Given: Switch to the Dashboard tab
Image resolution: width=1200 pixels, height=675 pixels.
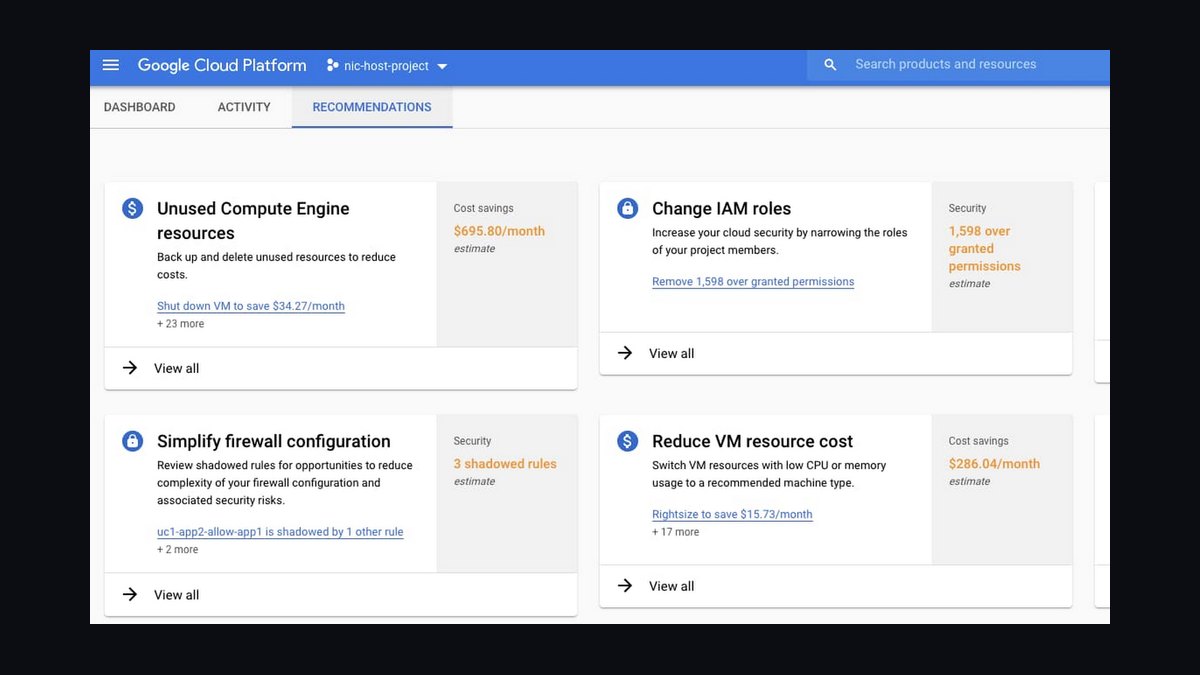Looking at the screenshot, I should click(140, 107).
